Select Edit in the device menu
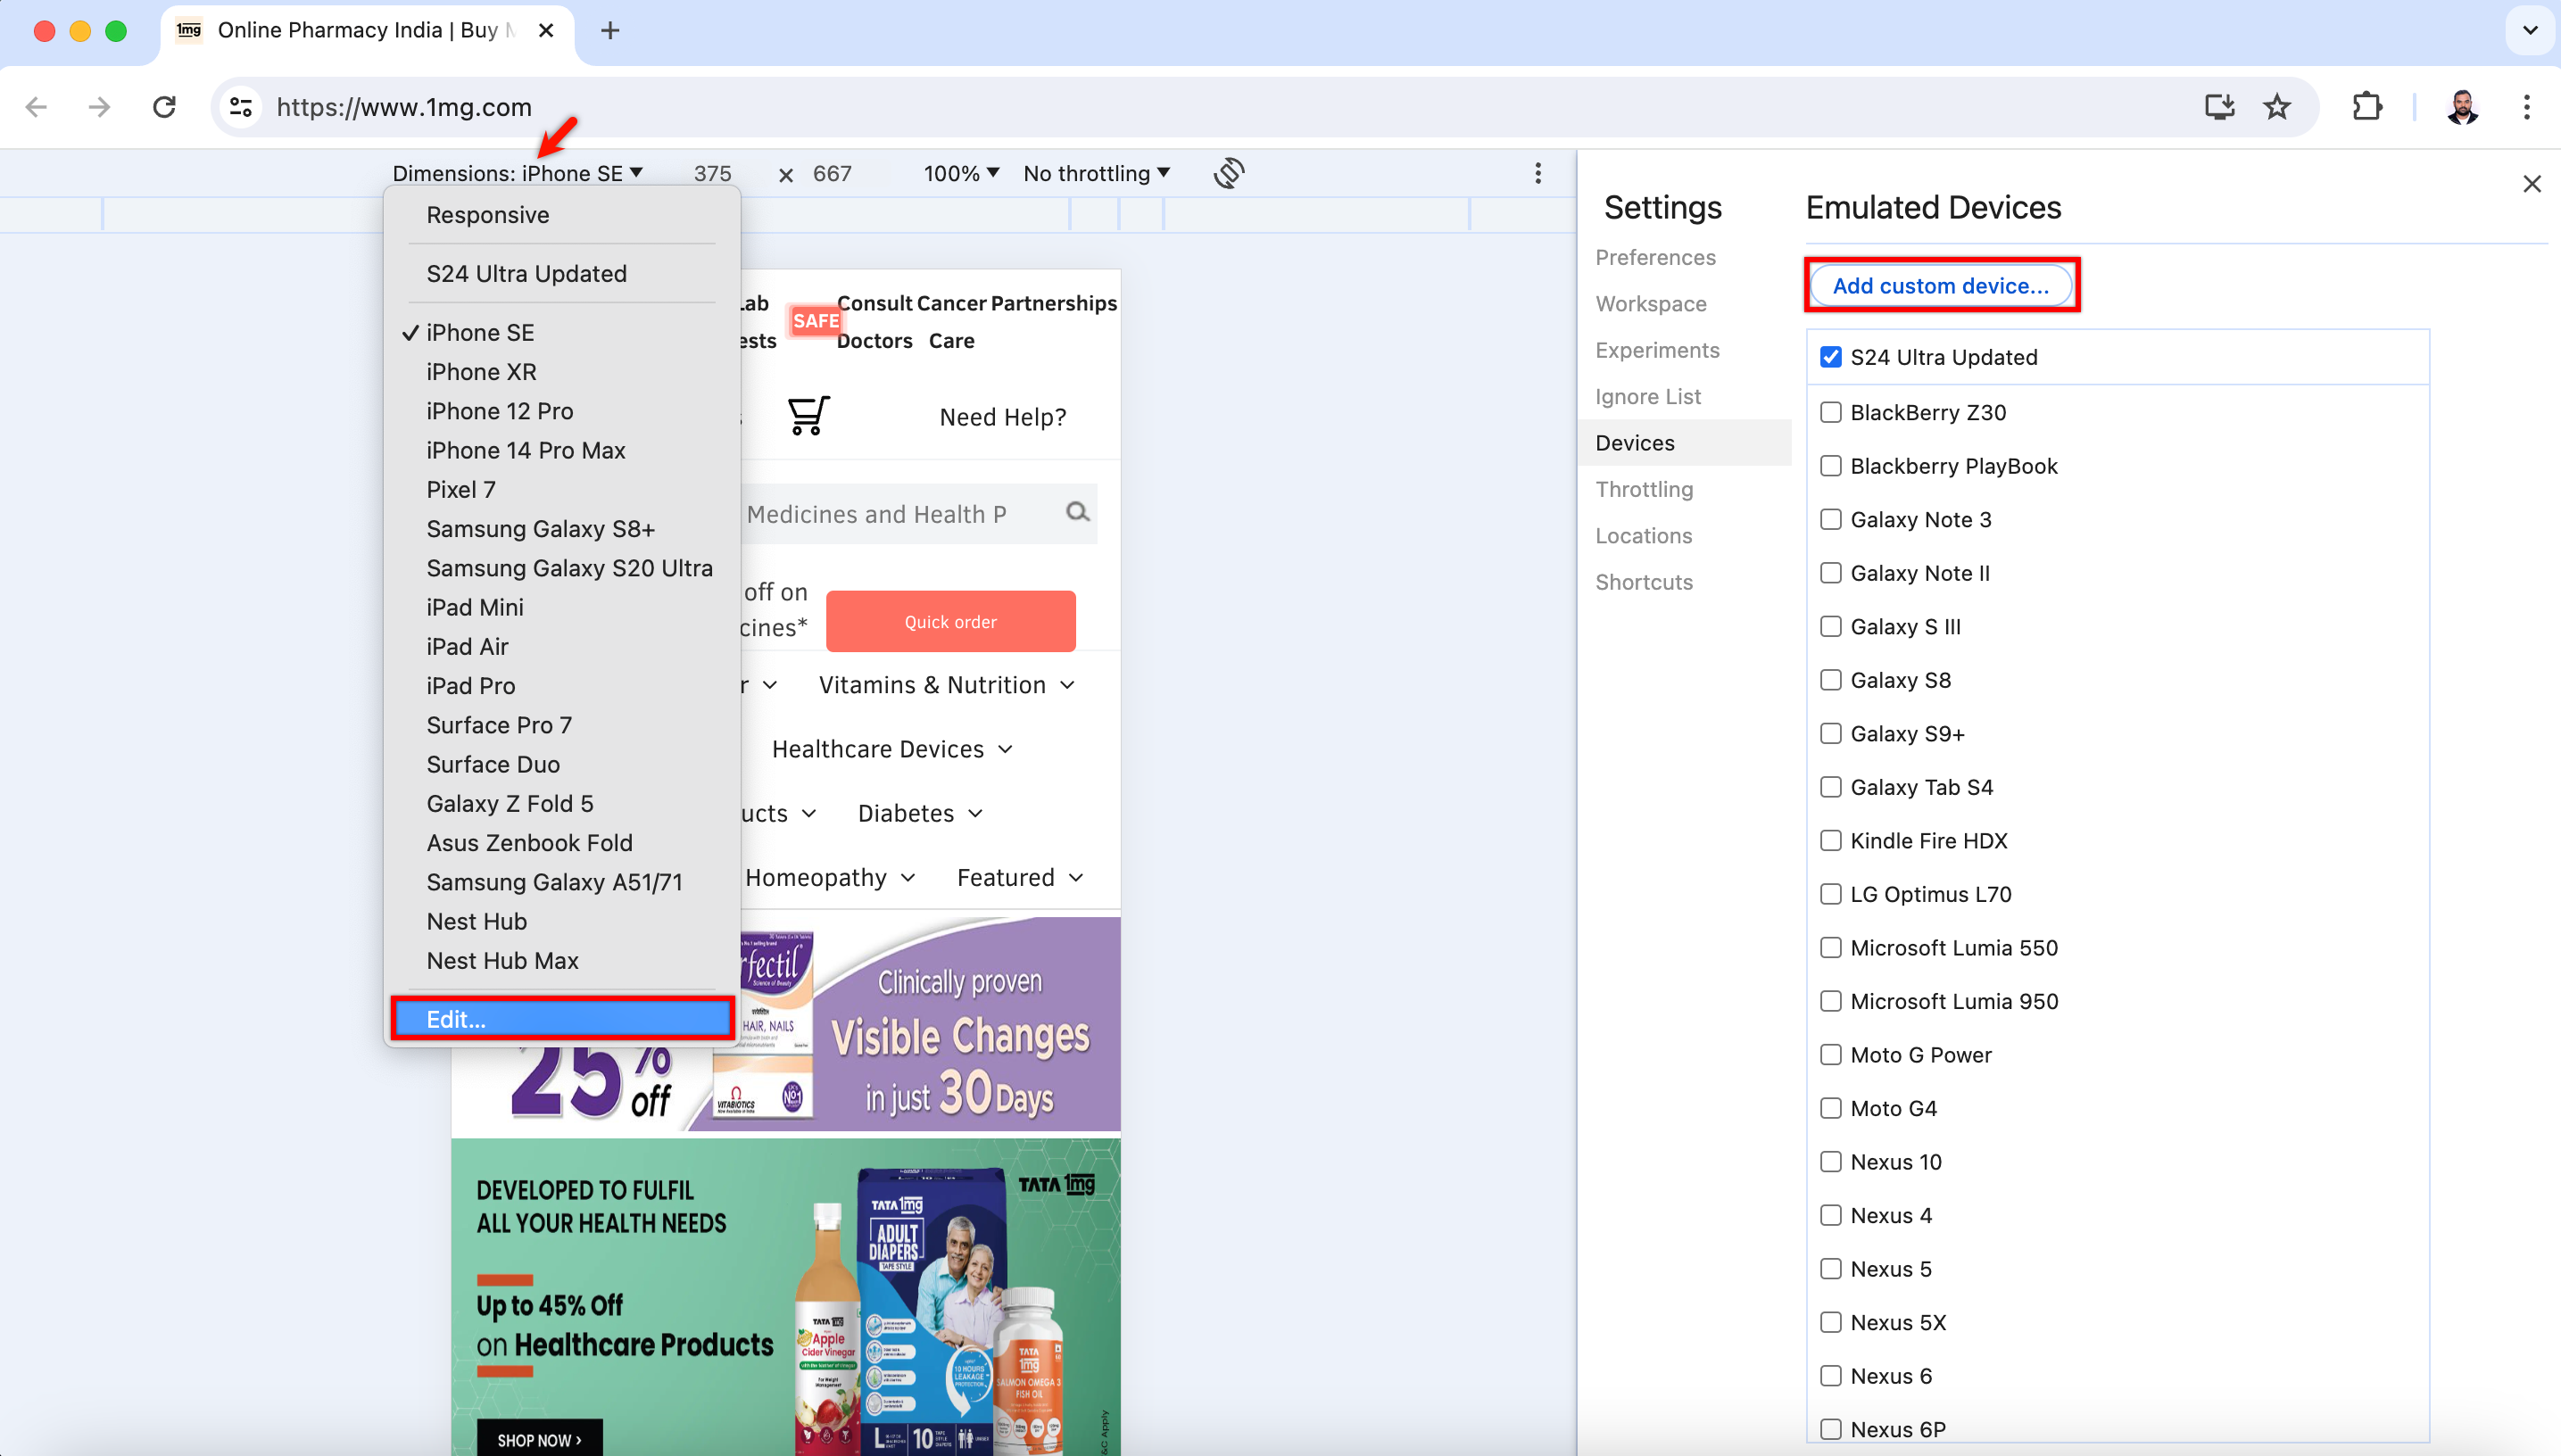 point(562,1018)
